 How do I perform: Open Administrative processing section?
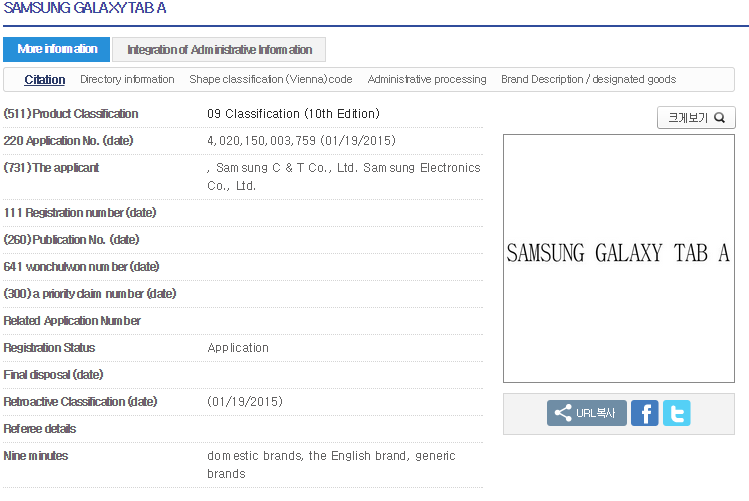click(x=427, y=79)
